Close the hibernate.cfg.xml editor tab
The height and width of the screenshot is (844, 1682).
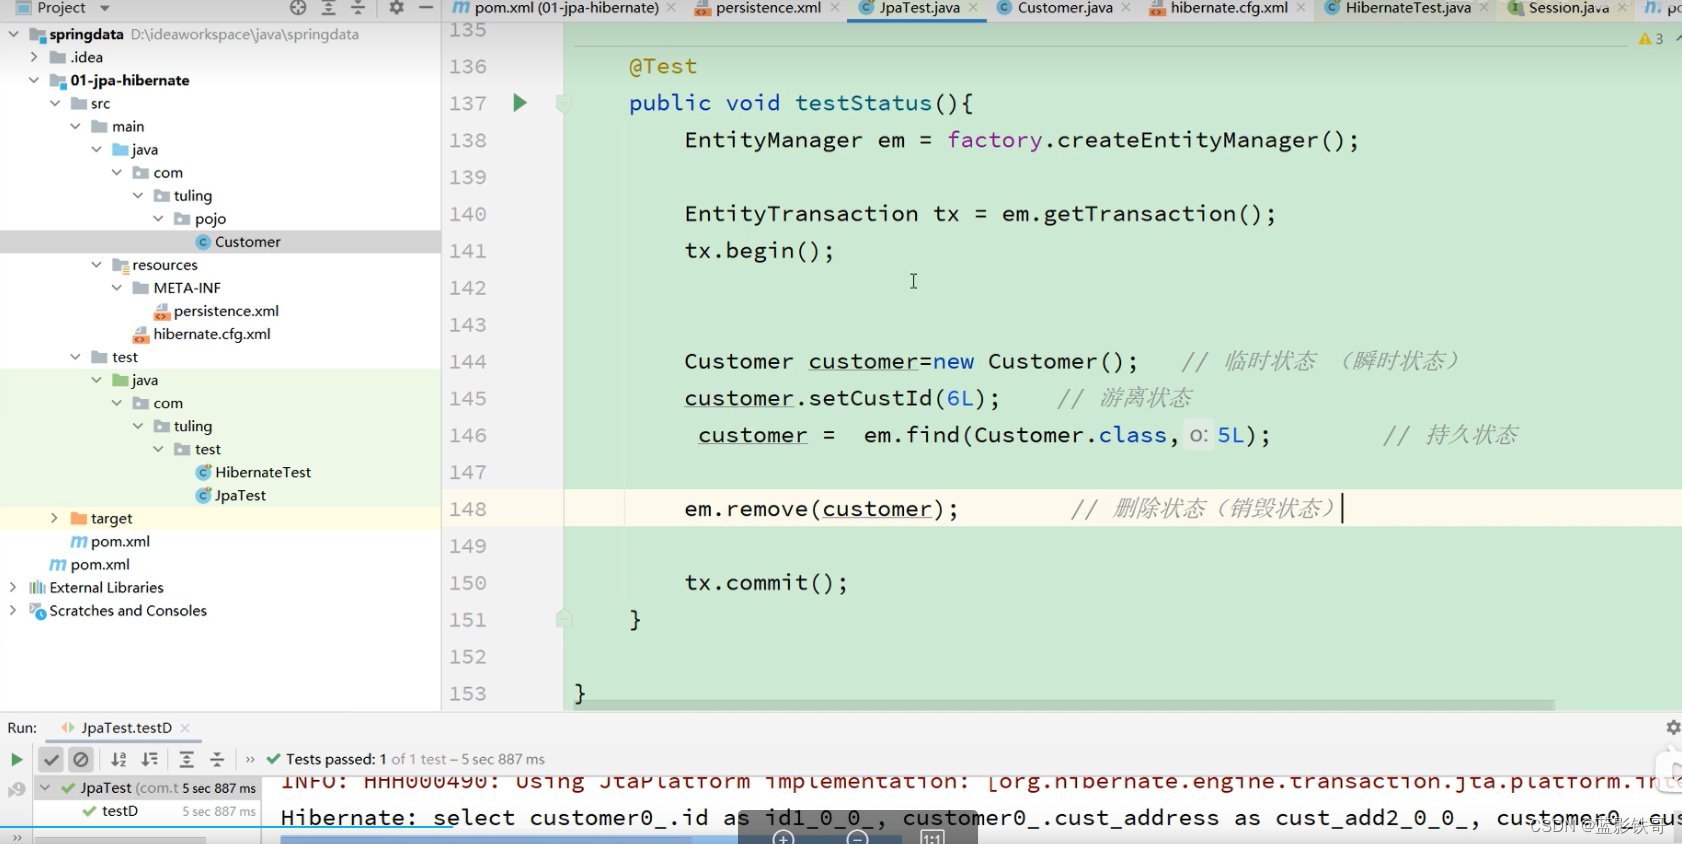1301,8
